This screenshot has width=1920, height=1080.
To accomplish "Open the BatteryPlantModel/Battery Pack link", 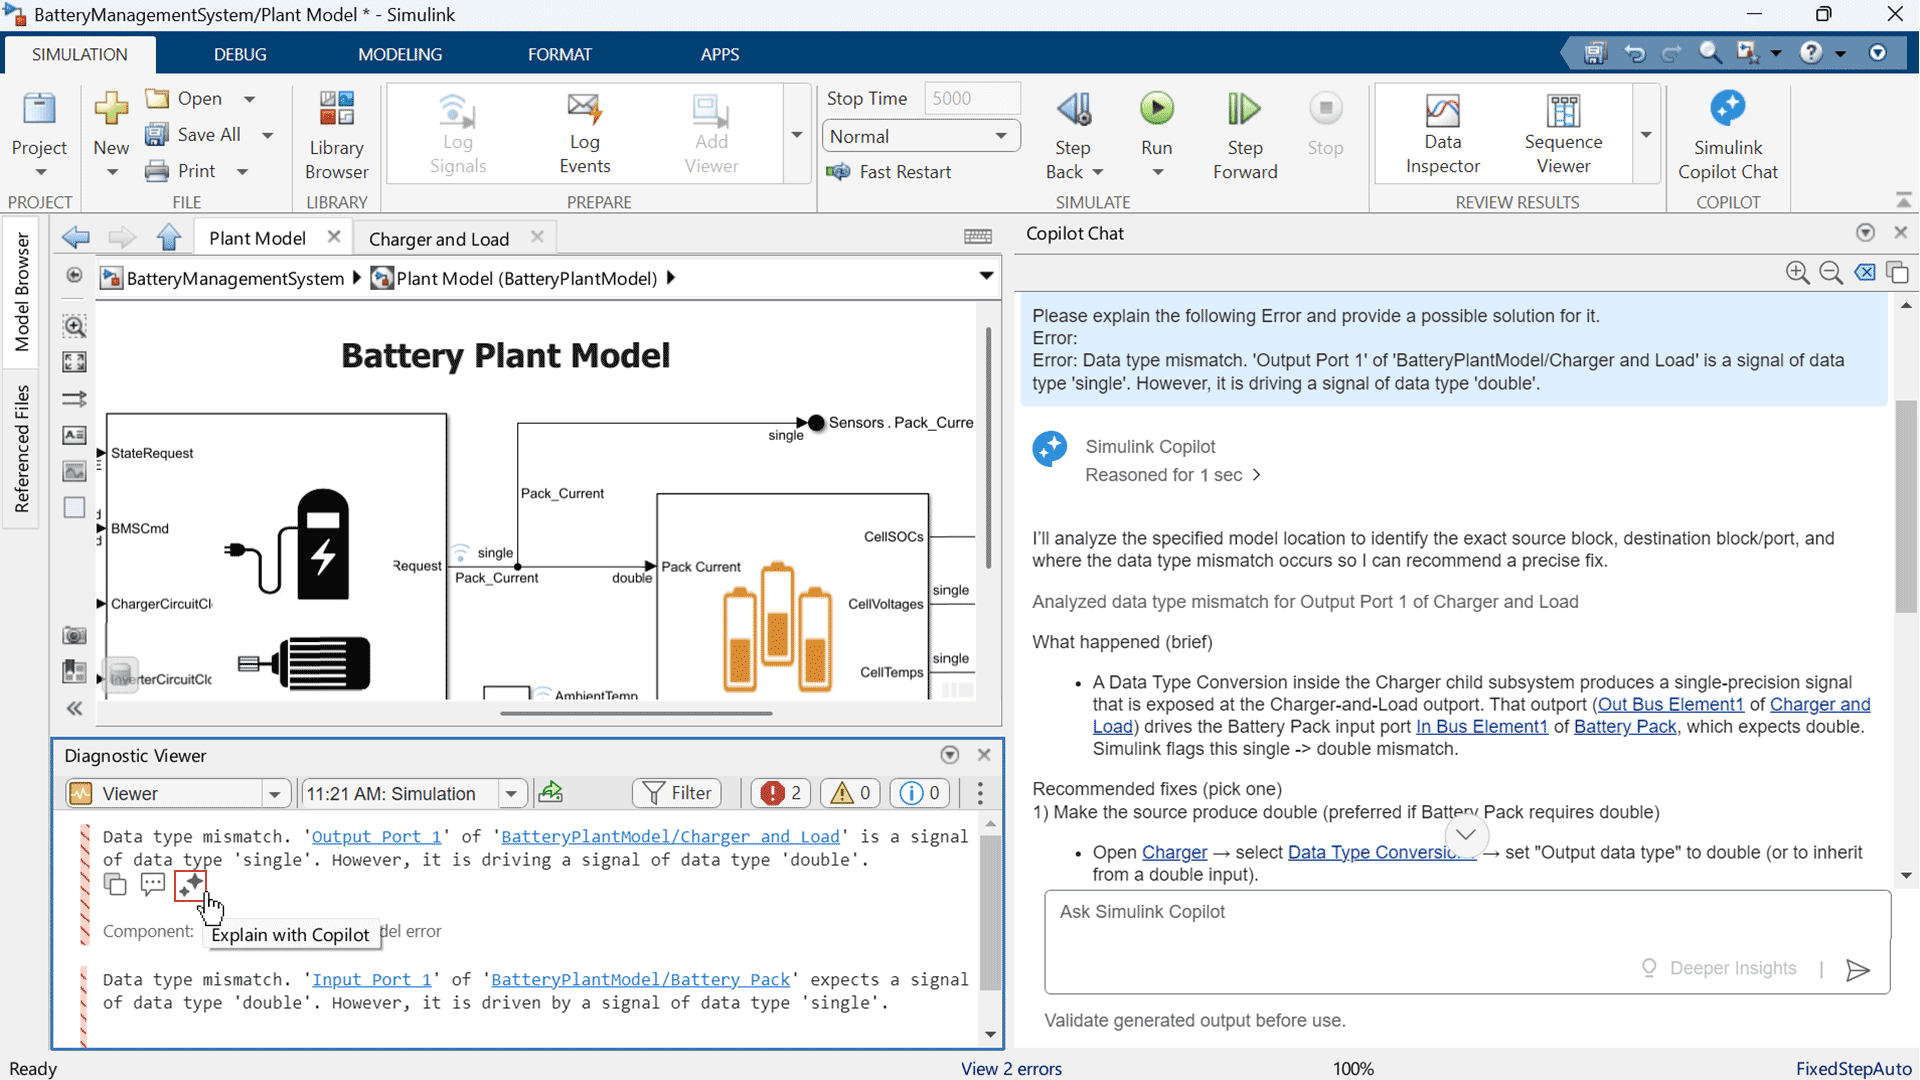I will [x=640, y=979].
